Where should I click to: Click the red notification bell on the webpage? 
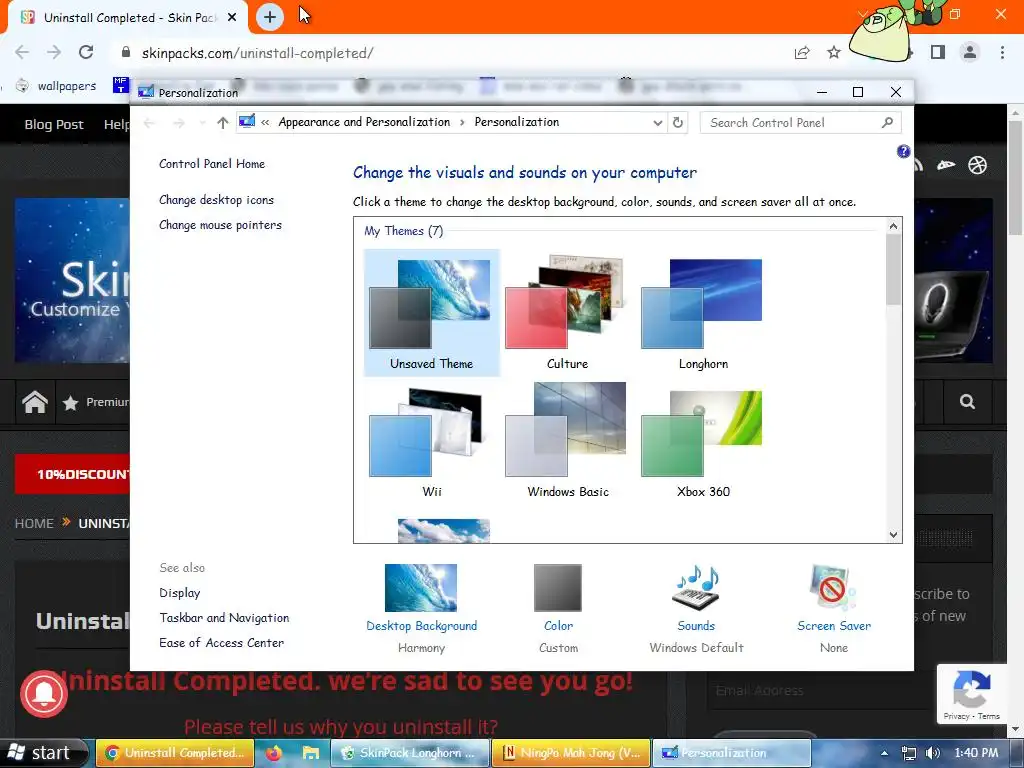(x=44, y=694)
